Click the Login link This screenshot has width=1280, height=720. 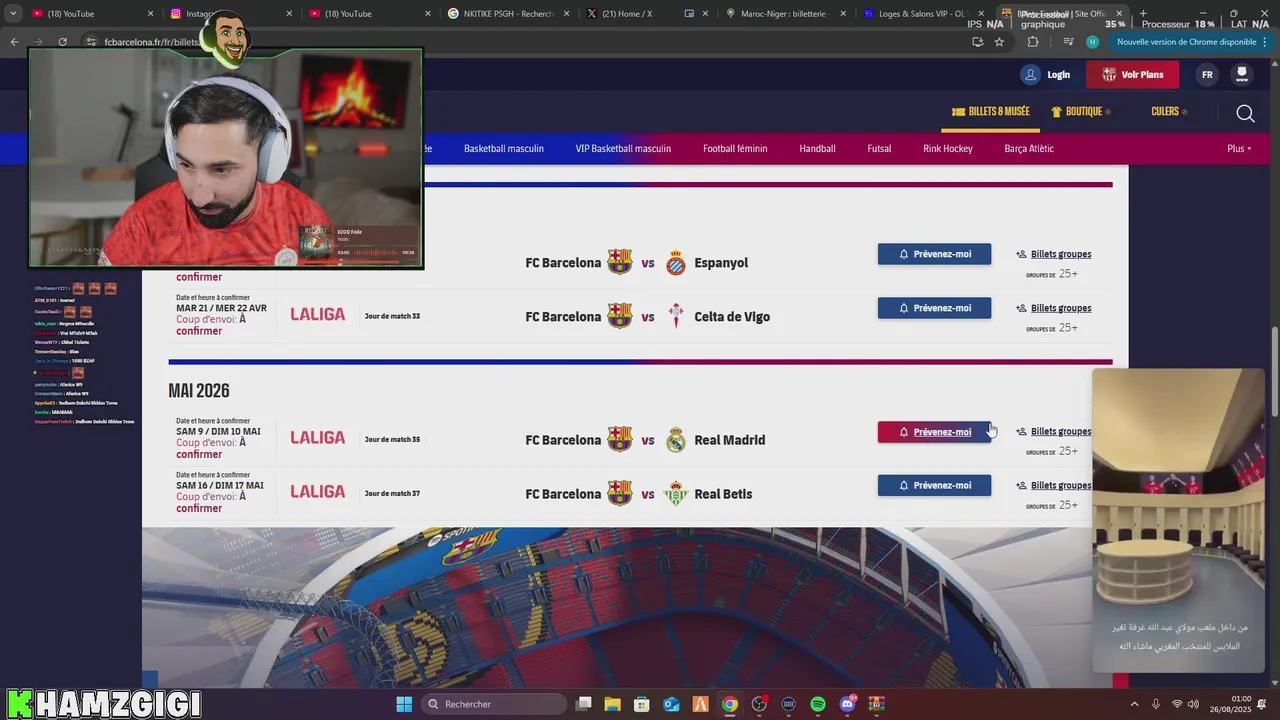(1058, 75)
